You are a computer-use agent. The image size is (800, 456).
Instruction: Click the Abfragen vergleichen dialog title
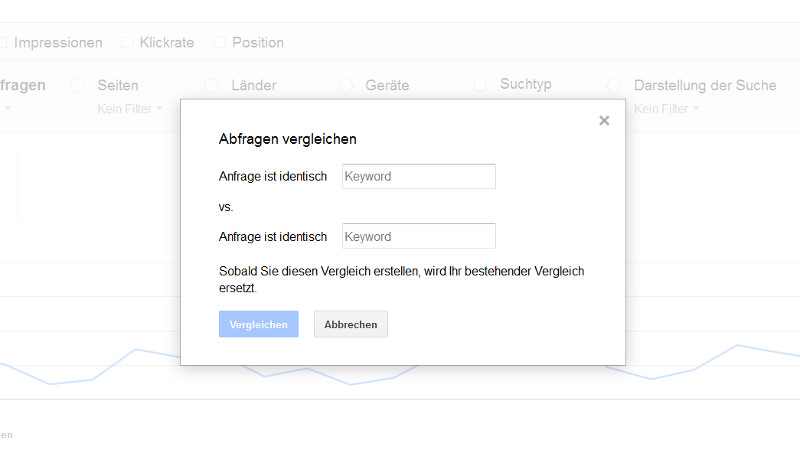click(x=287, y=140)
